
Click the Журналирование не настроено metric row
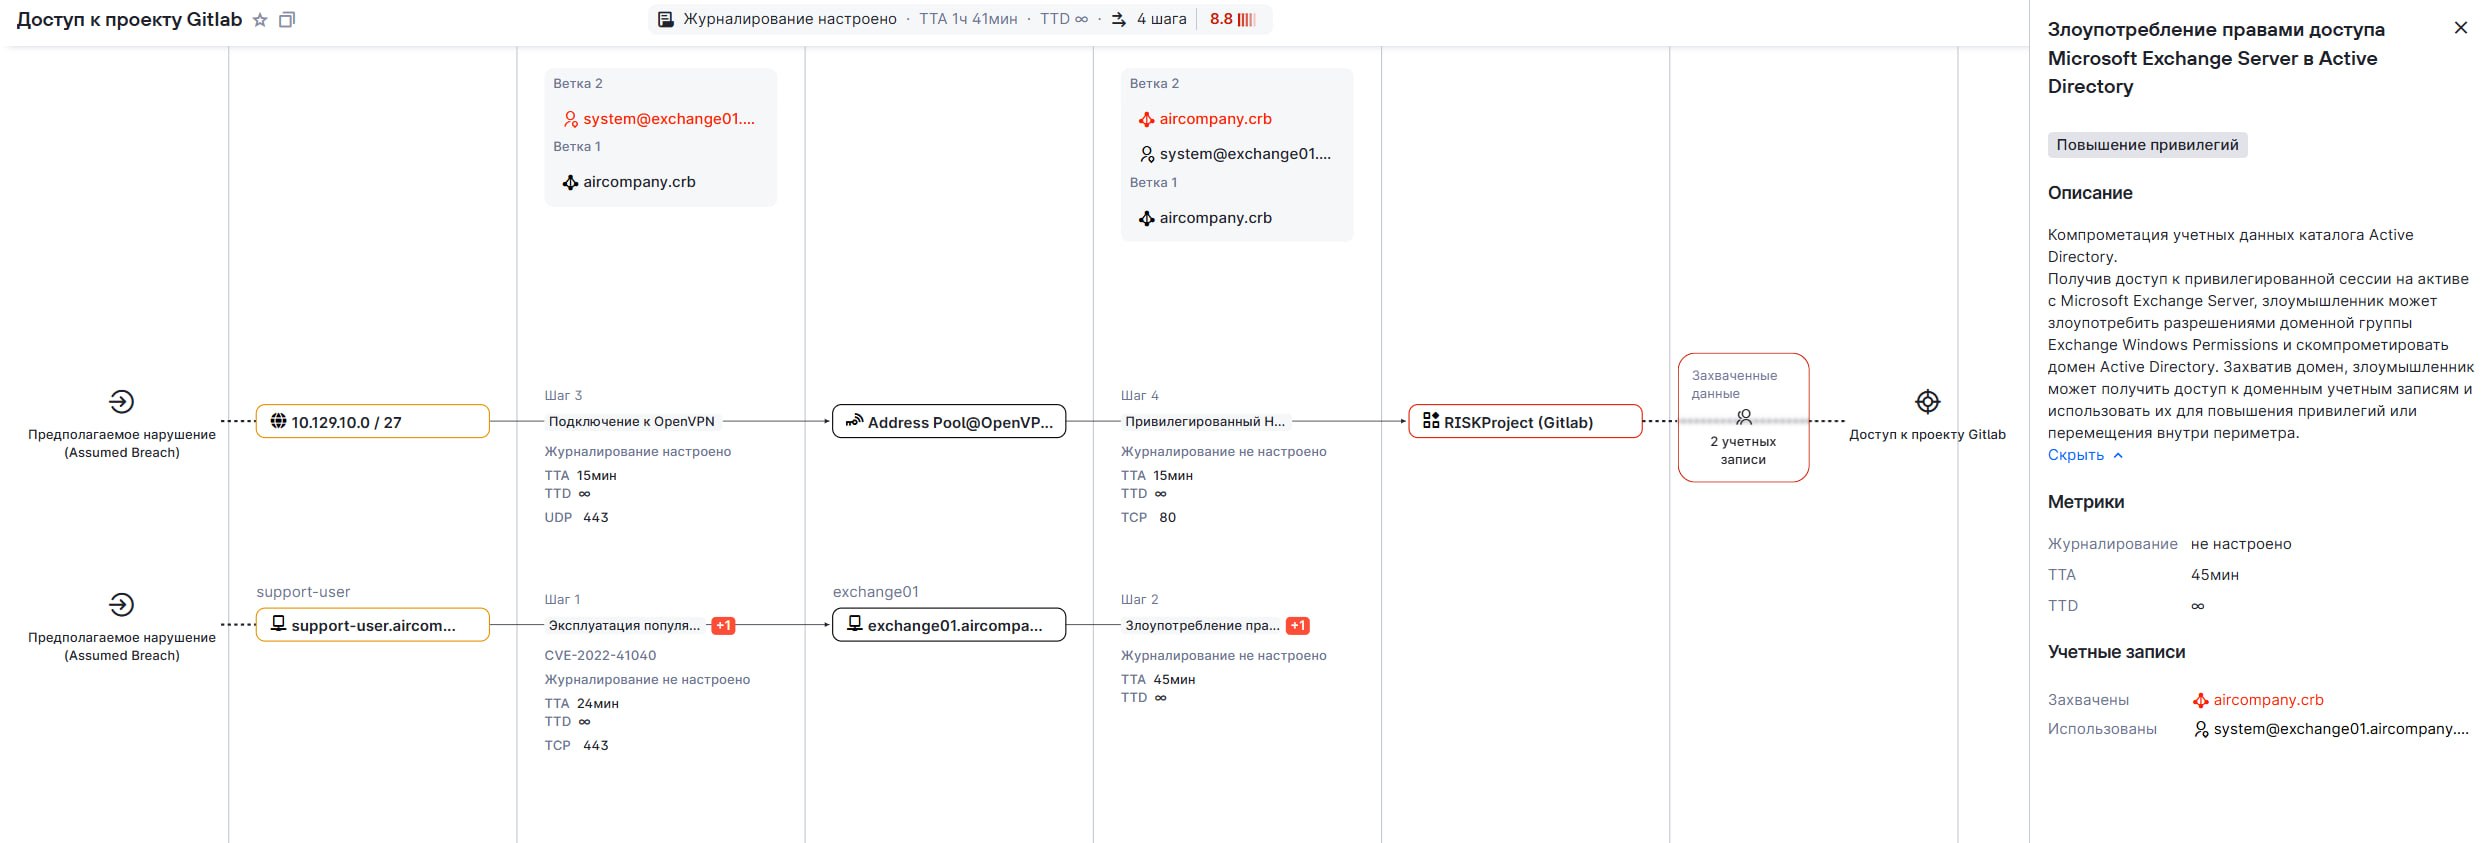click(x=2170, y=544)
